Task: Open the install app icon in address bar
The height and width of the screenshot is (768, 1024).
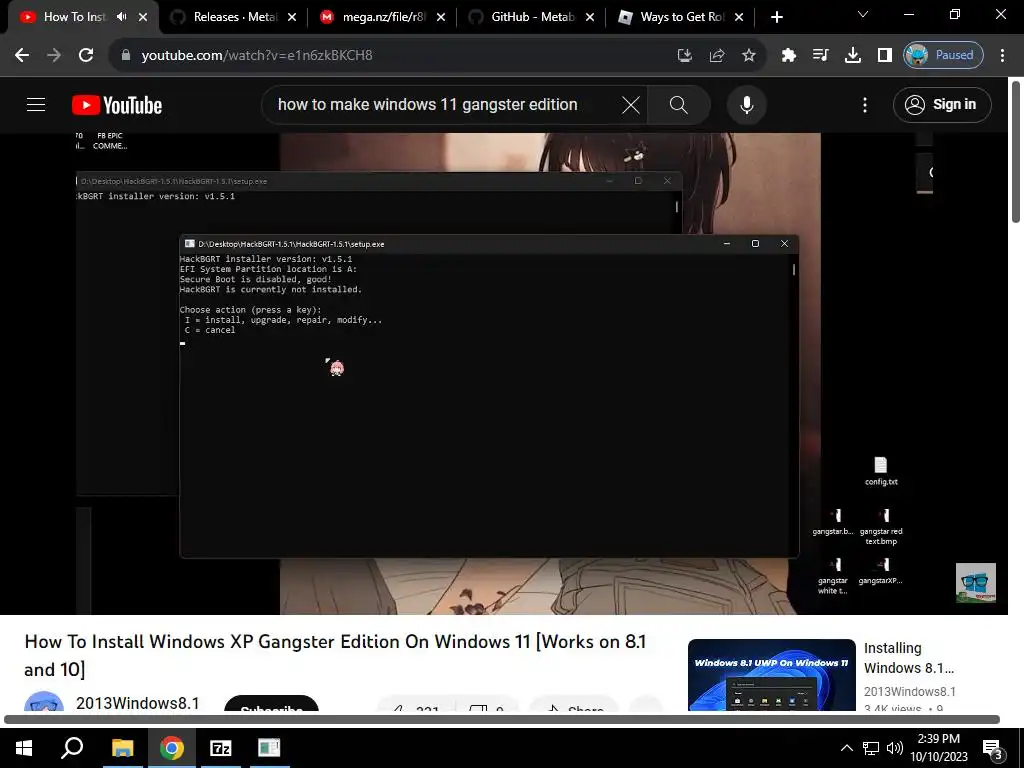Action: [684, 56]
